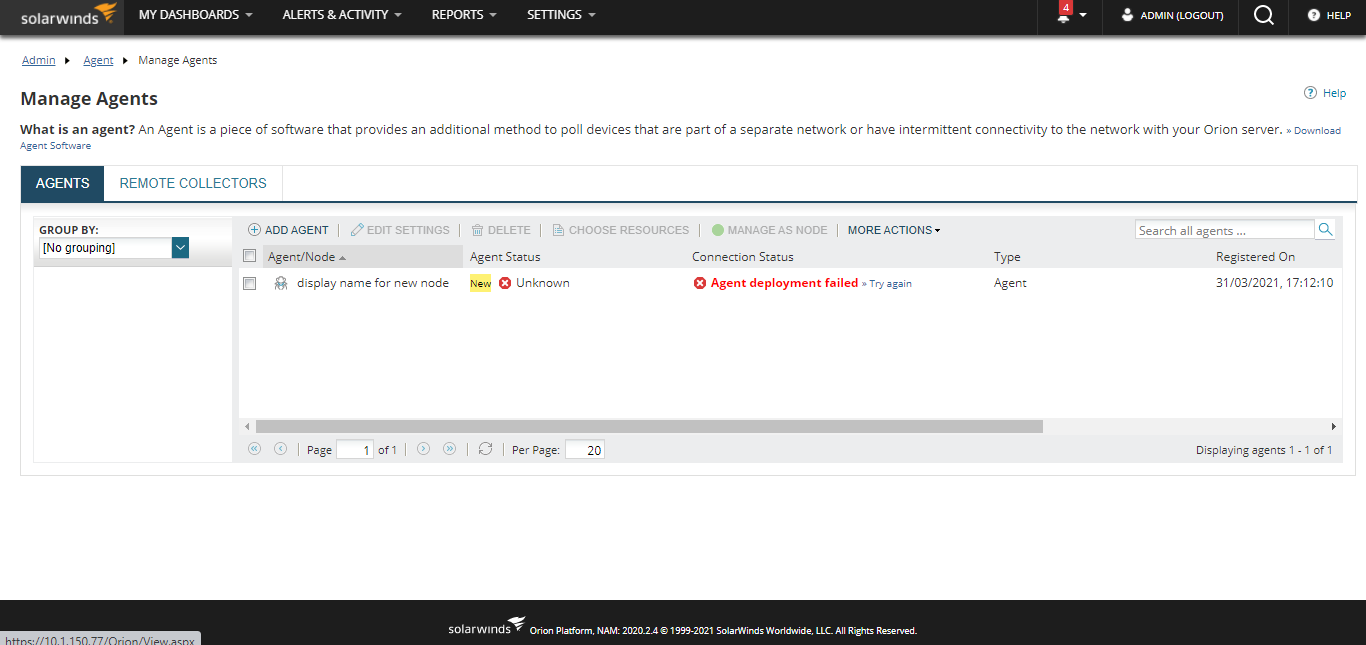This screenshot has height=645, width=1366.
Task: Click the Choose Resources toolbar button
Action: [620, 230]
